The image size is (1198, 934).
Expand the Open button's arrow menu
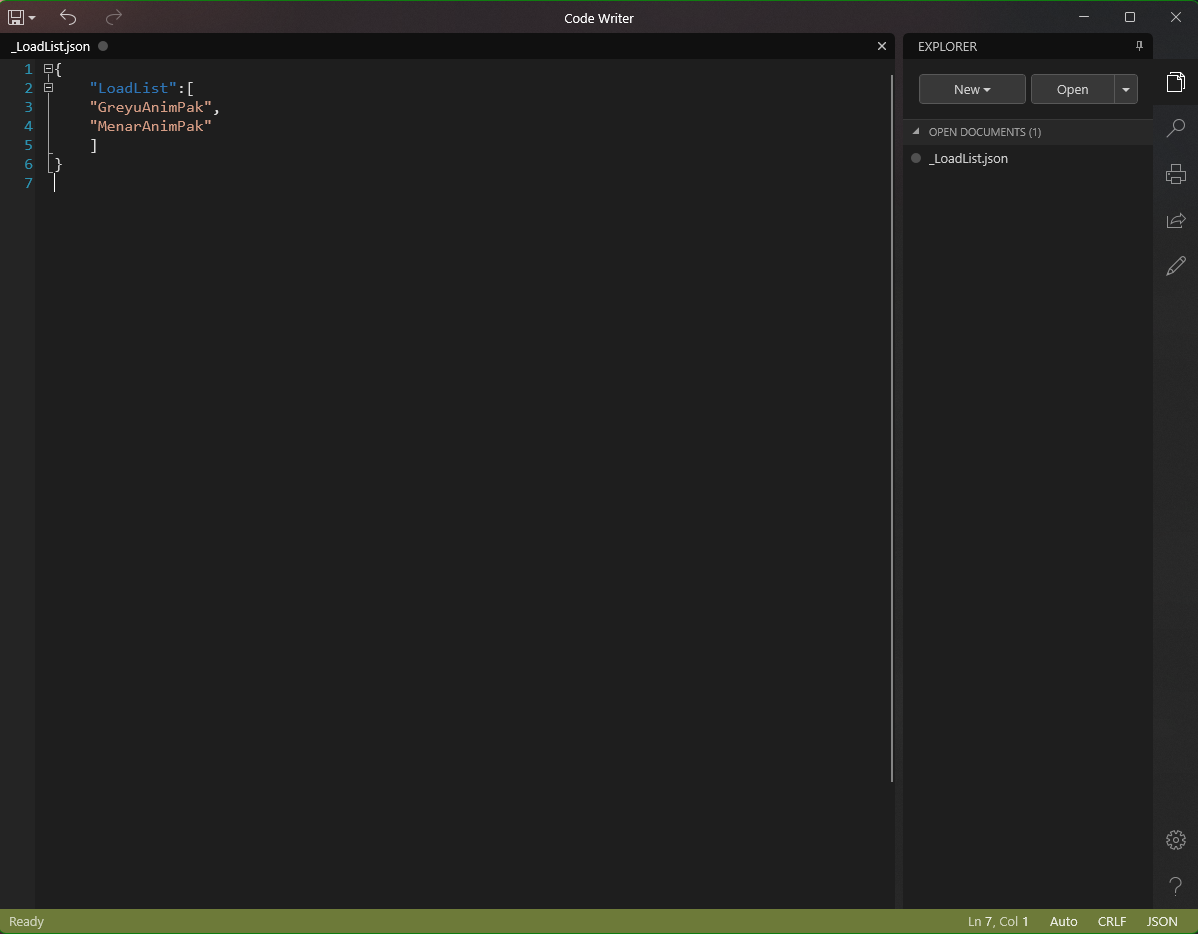(x=1125, y=89)
